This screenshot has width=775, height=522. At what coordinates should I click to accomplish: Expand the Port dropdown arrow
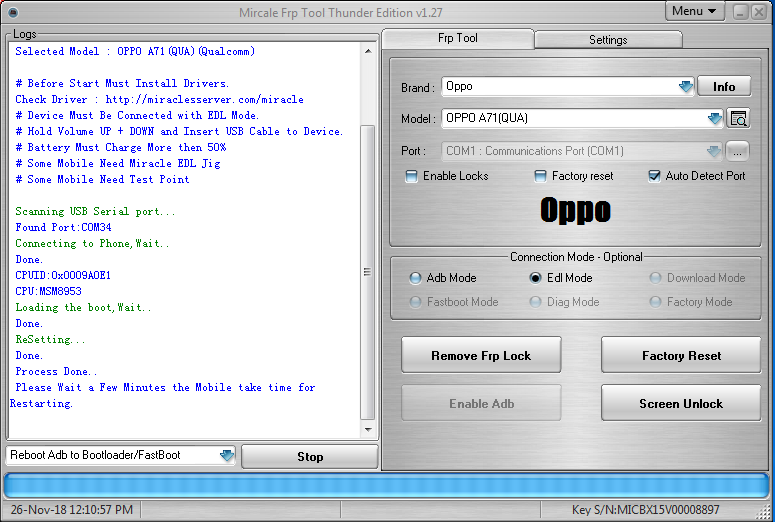click(713, 151)
